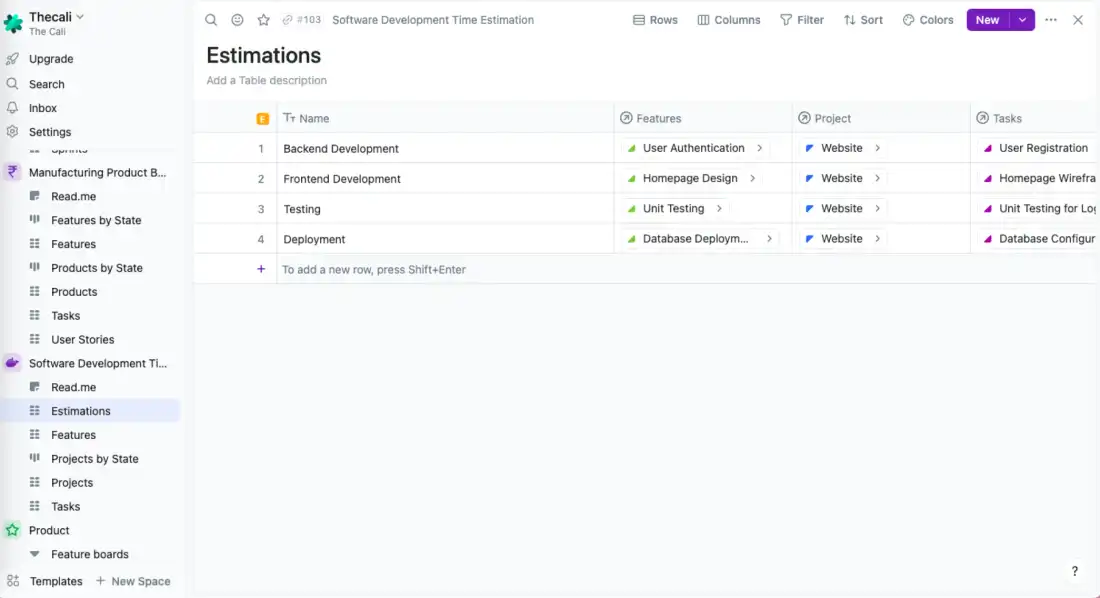The image size is (1100, 598).
Task: Click the Add a Table description field
Action: coord(266,80)
